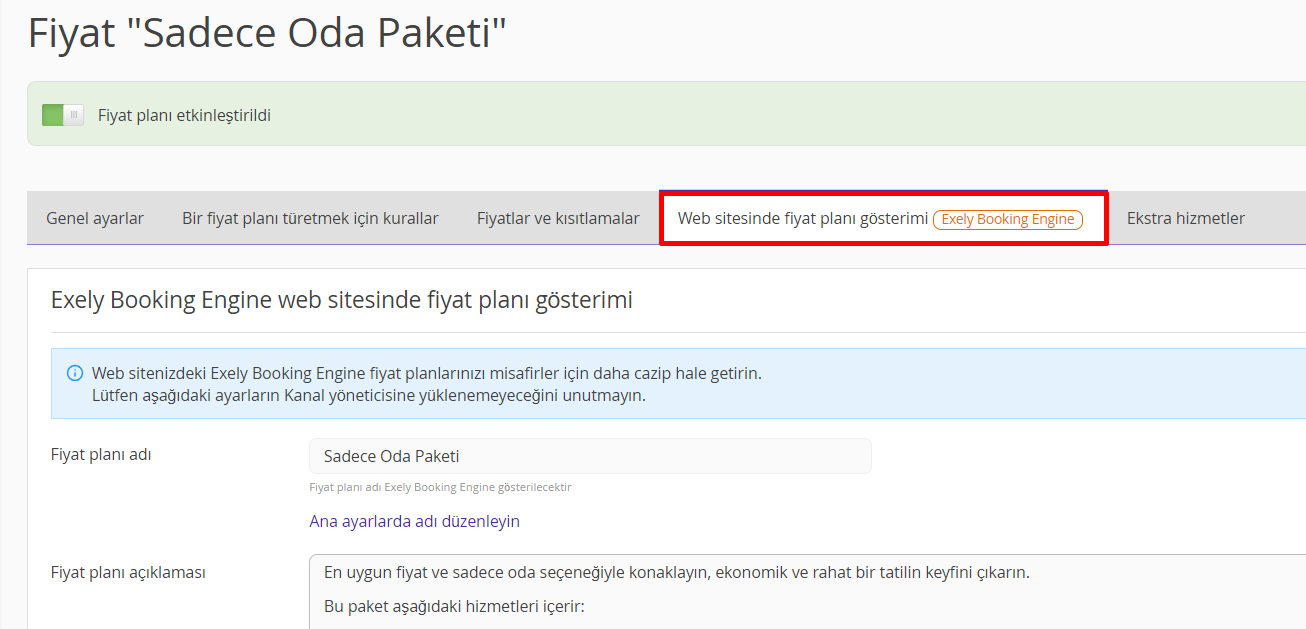Image resolution: width=1306 pixels, height=629 pixels.
Task: Click into the Fiyat planı açıklaması text area
Action: 807,591
